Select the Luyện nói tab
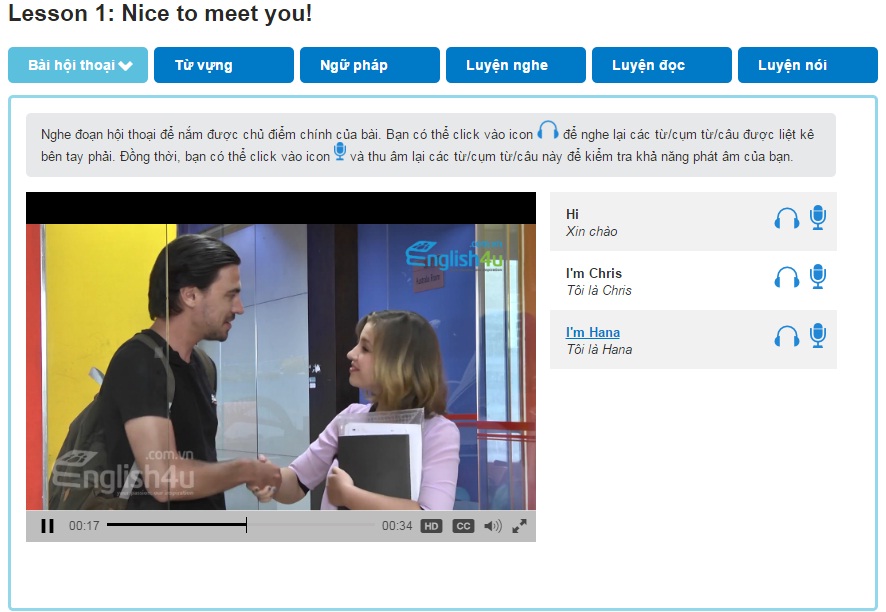Screen dimensions: 886x612 (807, 65)
